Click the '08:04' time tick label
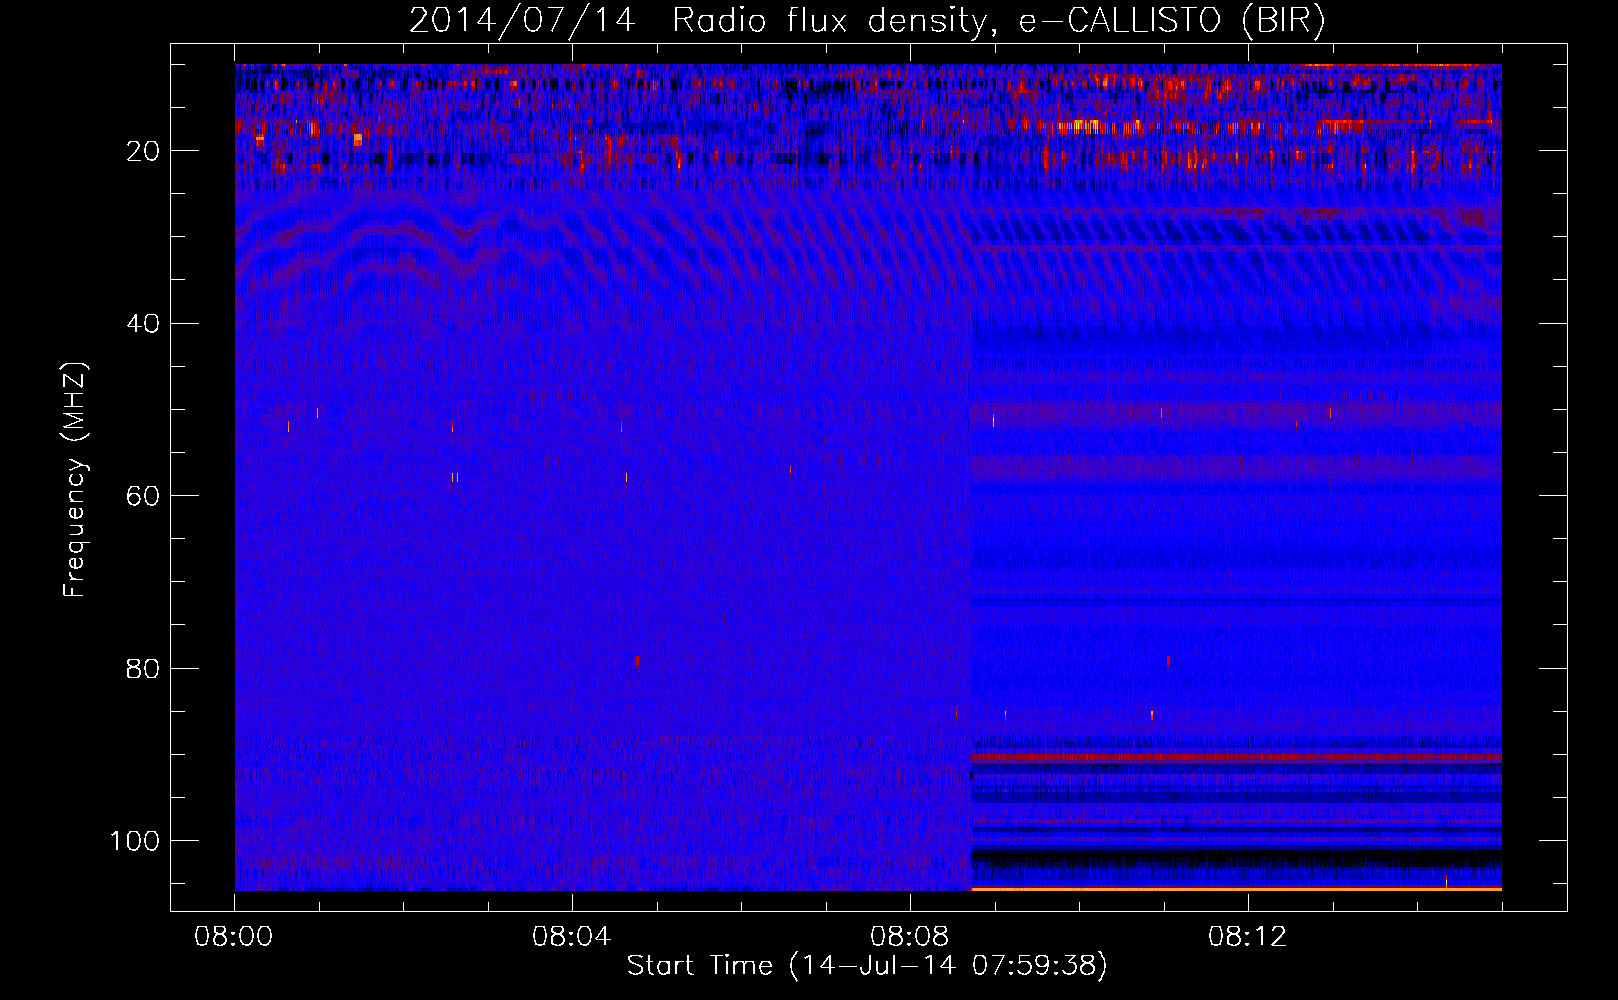Viewport: 1618px width, 1000px height. tap(572, 937)
